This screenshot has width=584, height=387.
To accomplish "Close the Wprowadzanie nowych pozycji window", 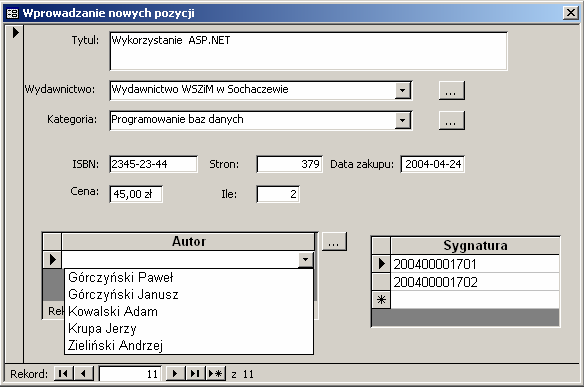I will click(x=571, y=13).
